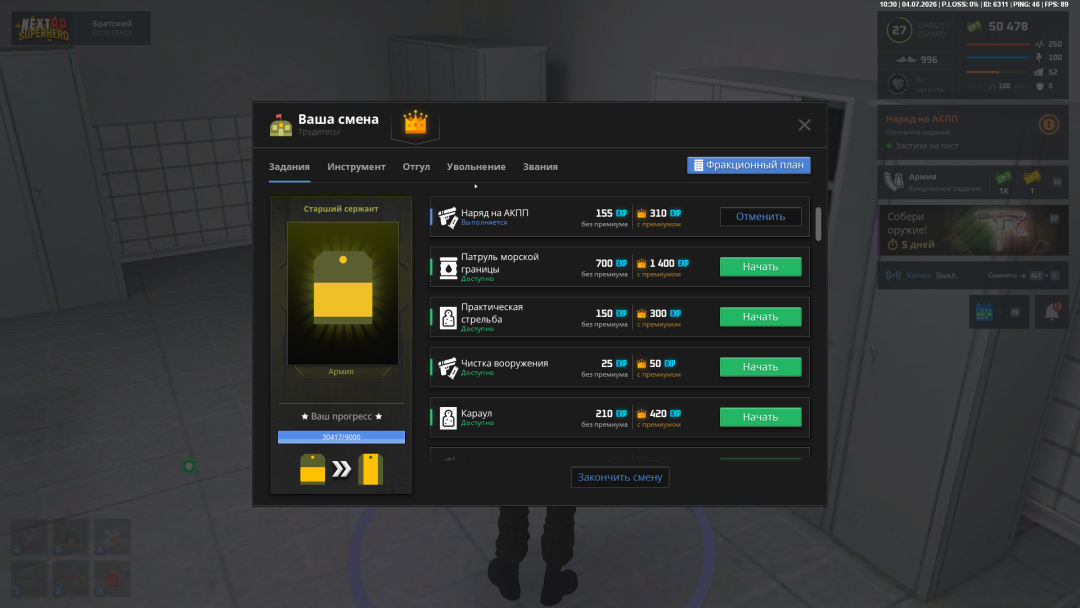The height and width of the screenshot is (608, 1080).
Task: Open the Звания tab
Action: [x=540, y=167]
